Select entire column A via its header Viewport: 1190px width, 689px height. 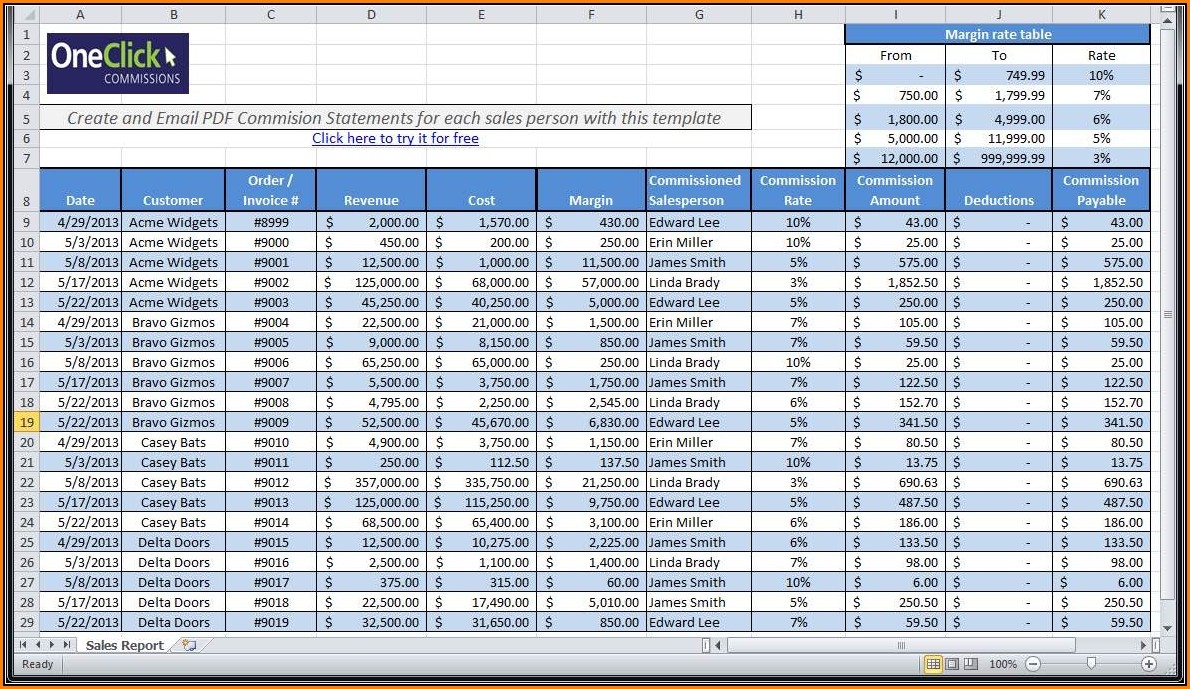point(80,14)
